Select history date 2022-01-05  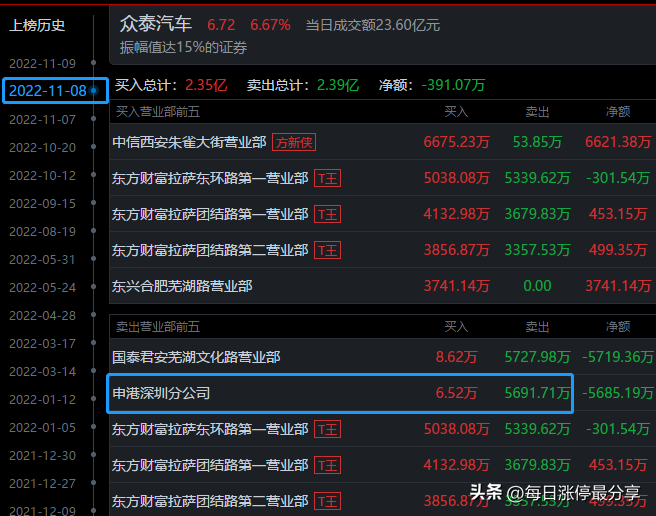(42, 428)
